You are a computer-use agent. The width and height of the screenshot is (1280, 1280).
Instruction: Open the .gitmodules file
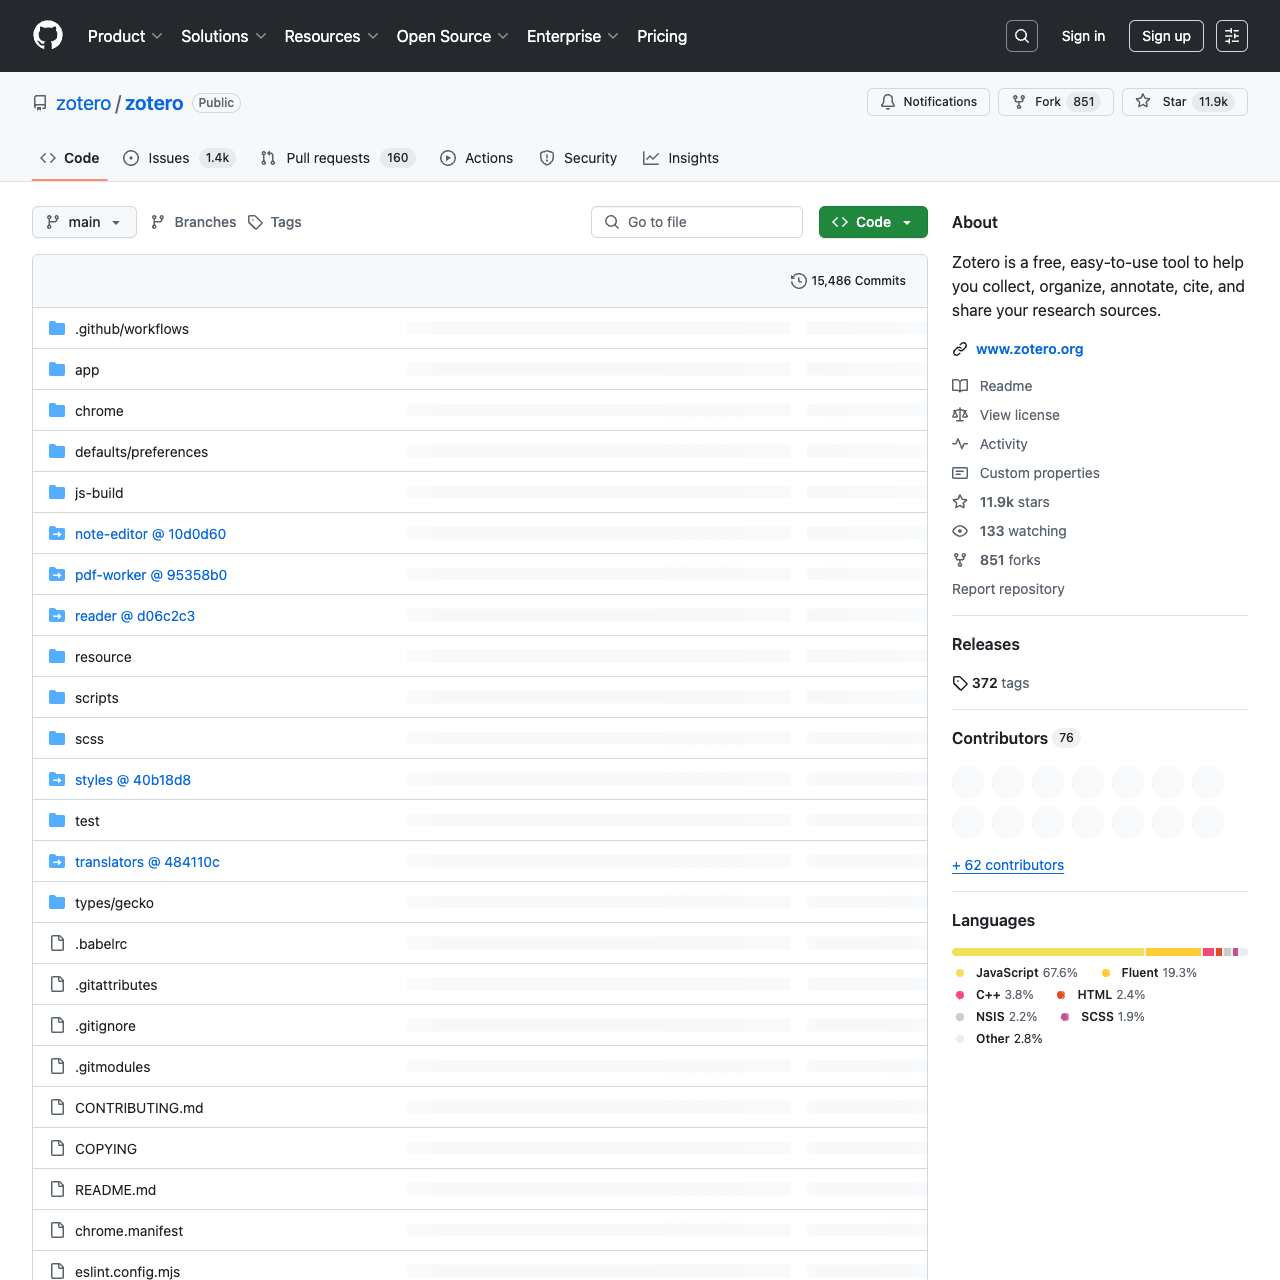[x=112, y=1067]
